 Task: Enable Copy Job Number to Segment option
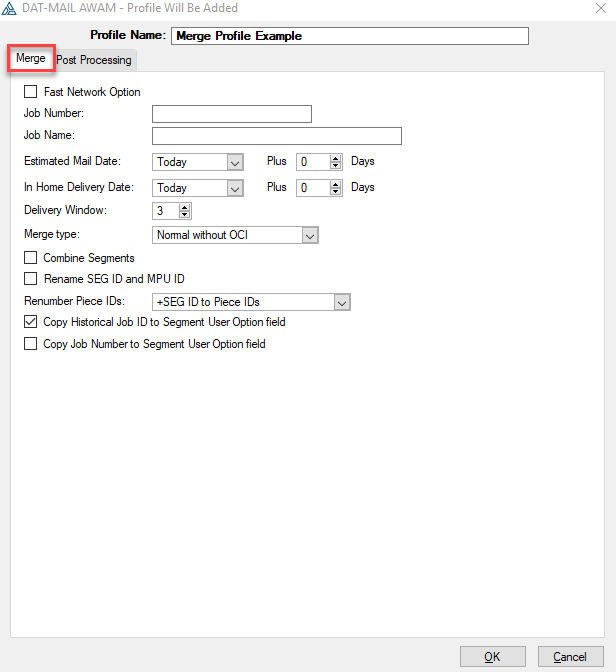30,344
